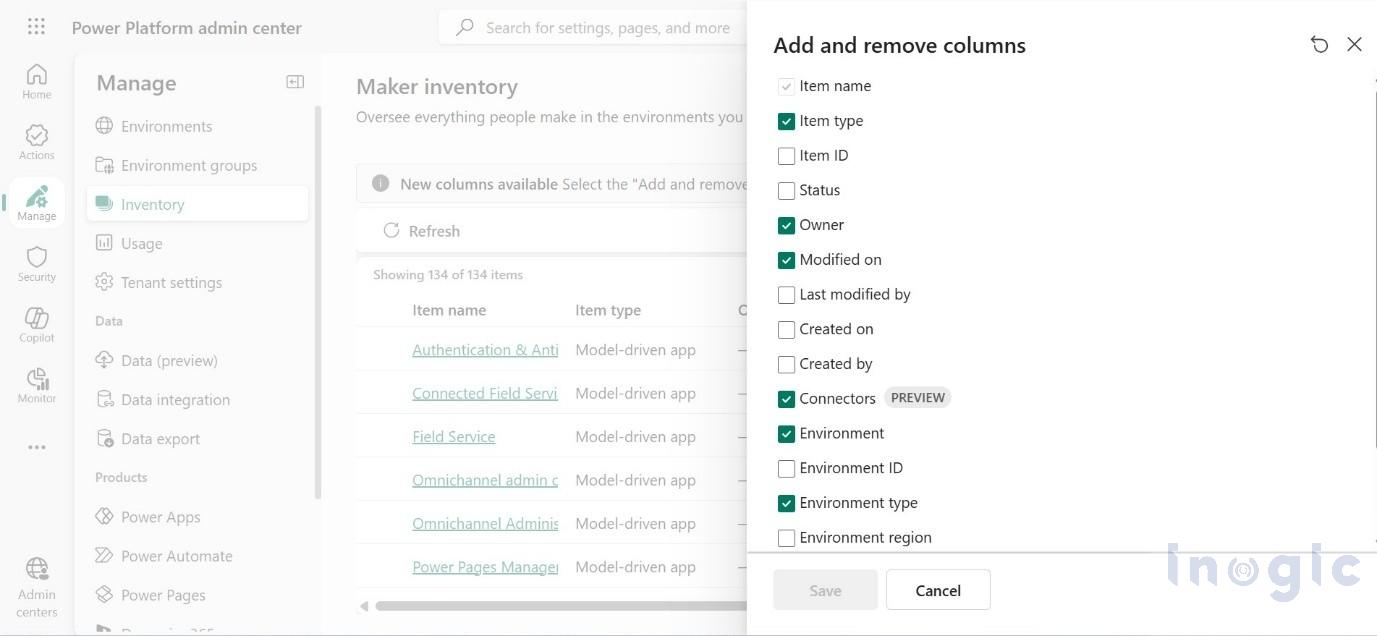The width and height of the screenshot is (1377, 636).
Task: Open Copilot in left rail
Action: click(36, 325)
